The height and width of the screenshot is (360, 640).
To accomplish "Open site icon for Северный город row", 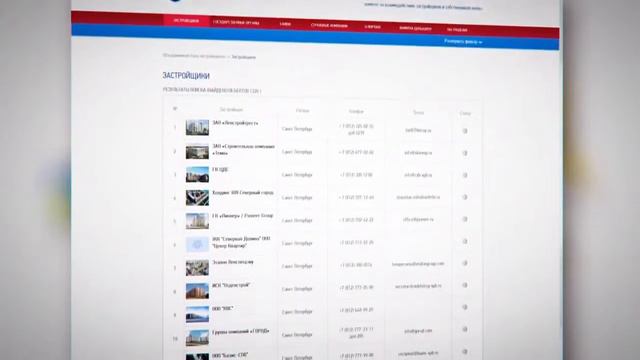I will coord(464,197).
